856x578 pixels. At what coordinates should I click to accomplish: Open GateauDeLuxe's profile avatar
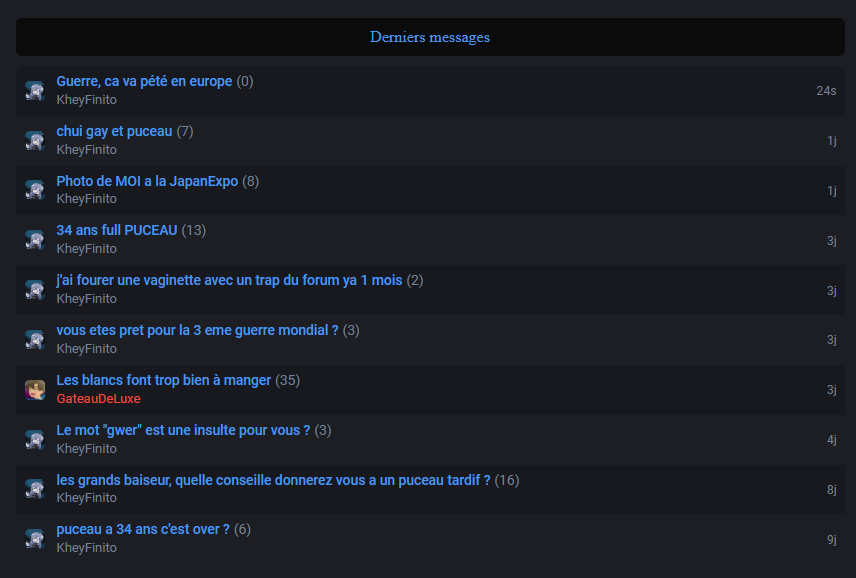click(35, 390)
